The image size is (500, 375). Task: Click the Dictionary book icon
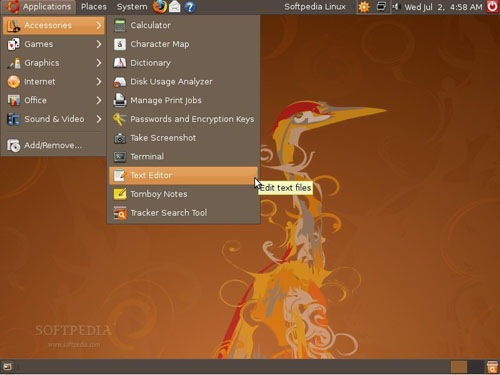pyautogui.click(x=120, y=63)
